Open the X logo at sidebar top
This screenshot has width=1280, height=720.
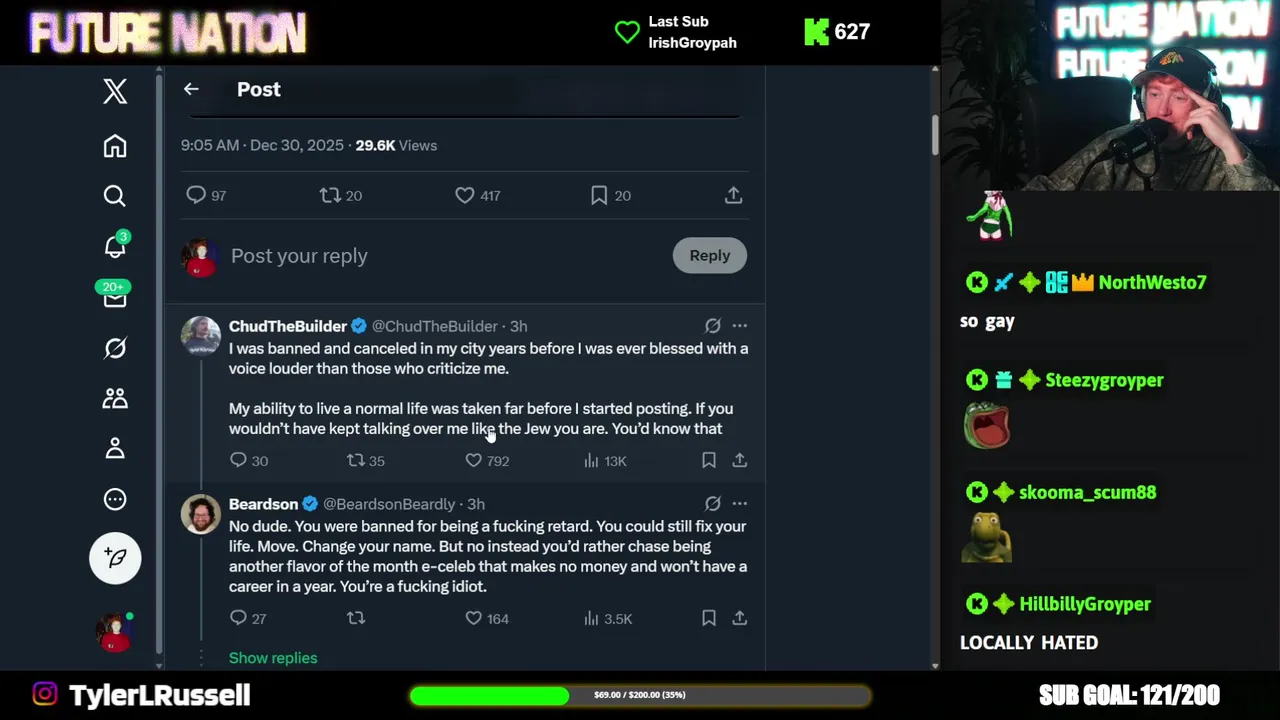pyautogui.click(x=115, y=91)
